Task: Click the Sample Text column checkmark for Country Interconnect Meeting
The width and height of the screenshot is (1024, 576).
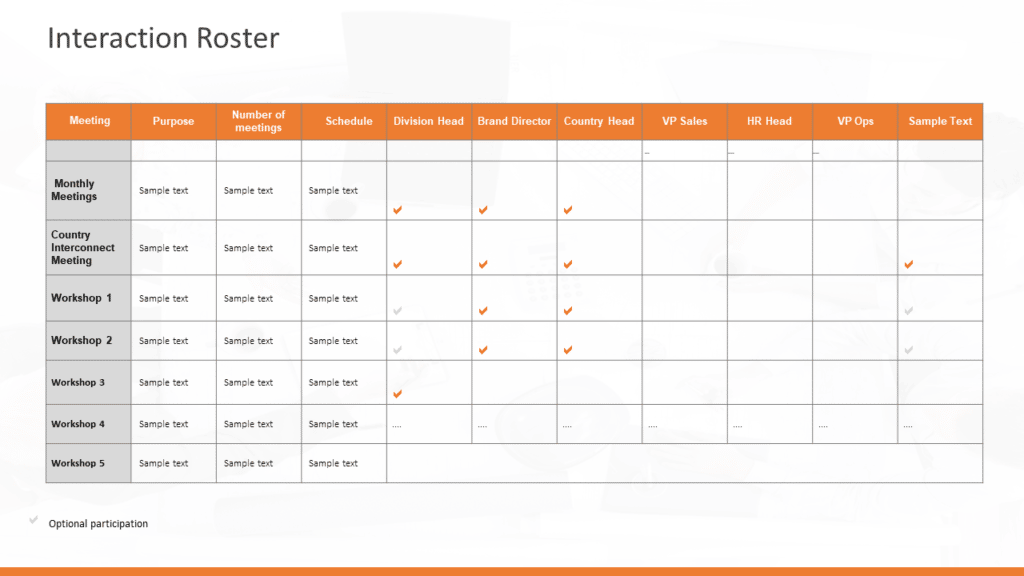Action: [908, 264]
